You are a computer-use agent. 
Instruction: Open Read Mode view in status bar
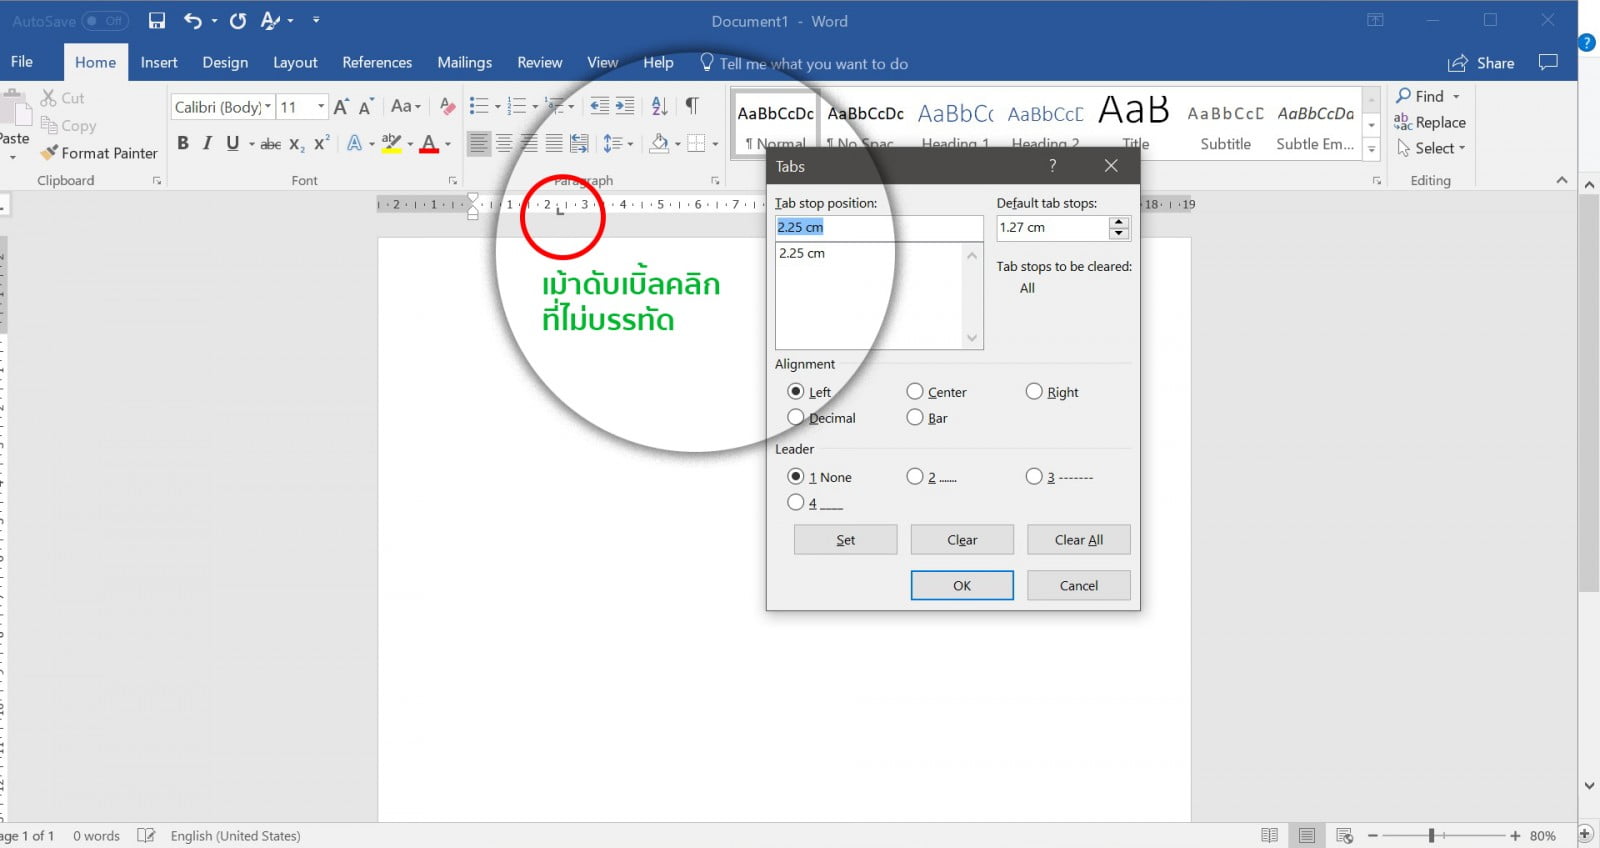1269,835
